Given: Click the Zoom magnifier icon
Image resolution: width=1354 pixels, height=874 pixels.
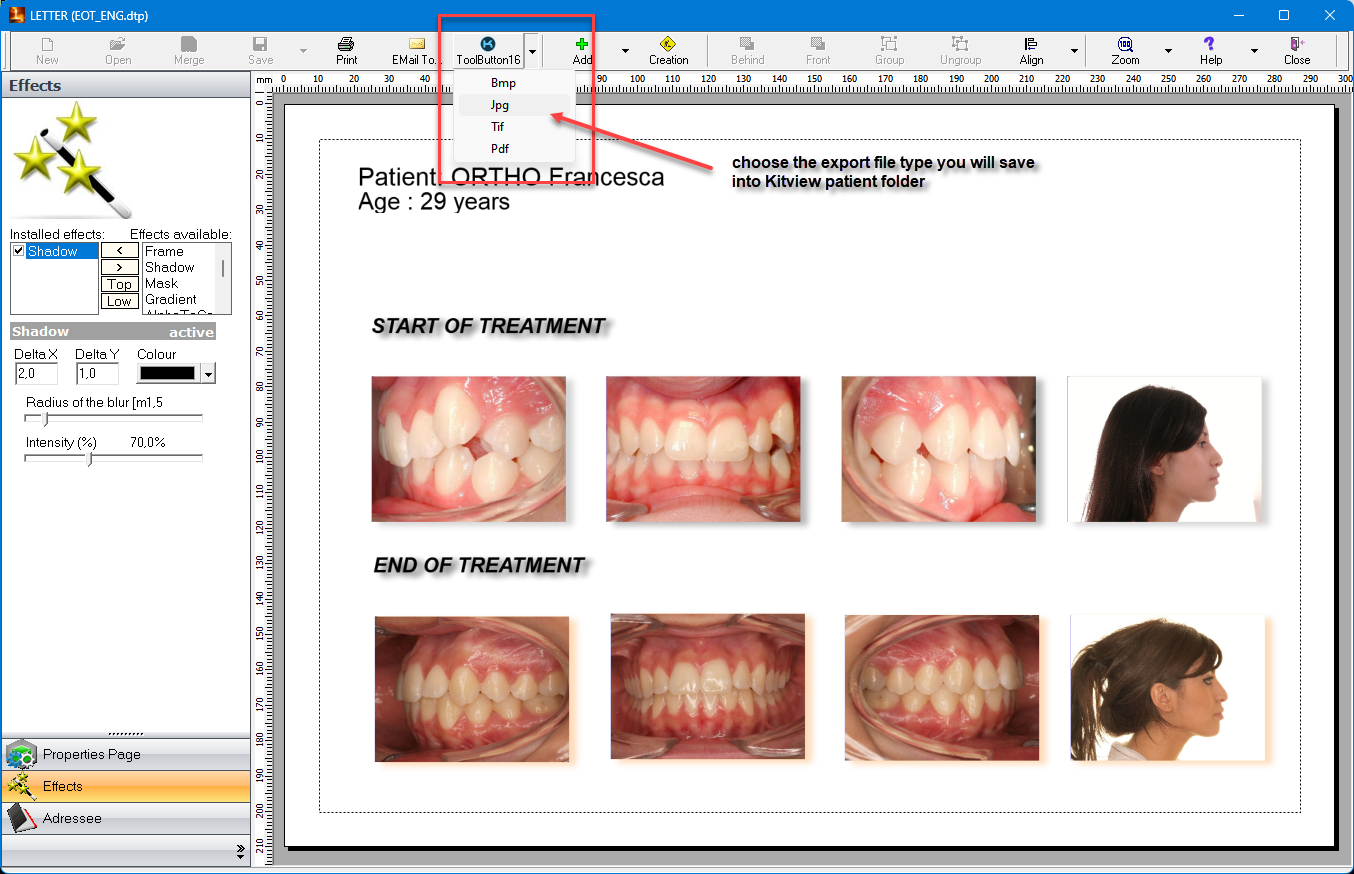Looking at the screenshot, I should tap(1125, 44).
